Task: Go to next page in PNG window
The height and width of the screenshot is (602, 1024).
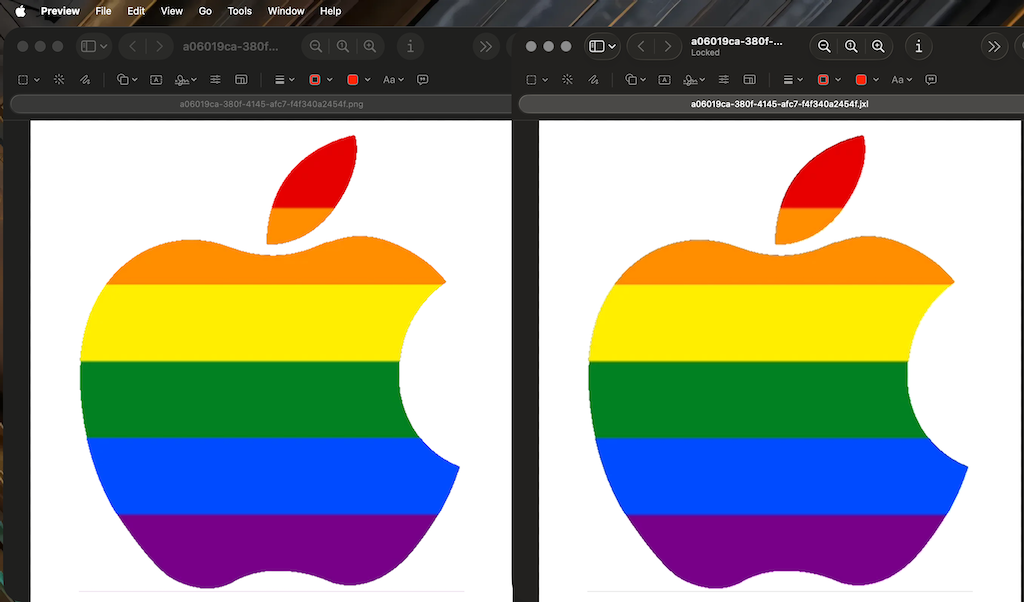Action: click(159, 46)
